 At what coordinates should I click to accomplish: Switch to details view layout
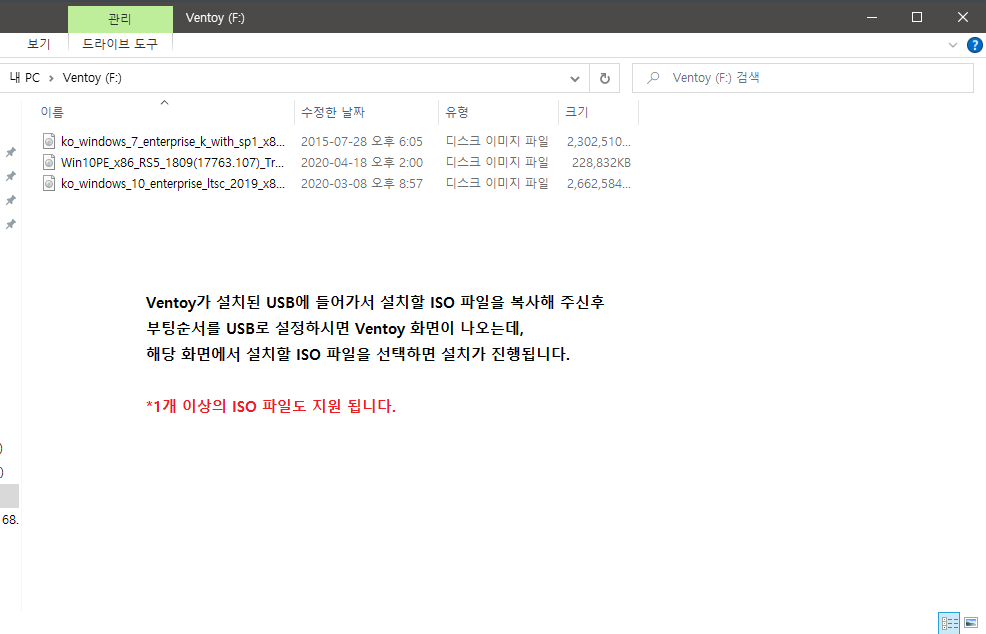(x=949, y=623)
